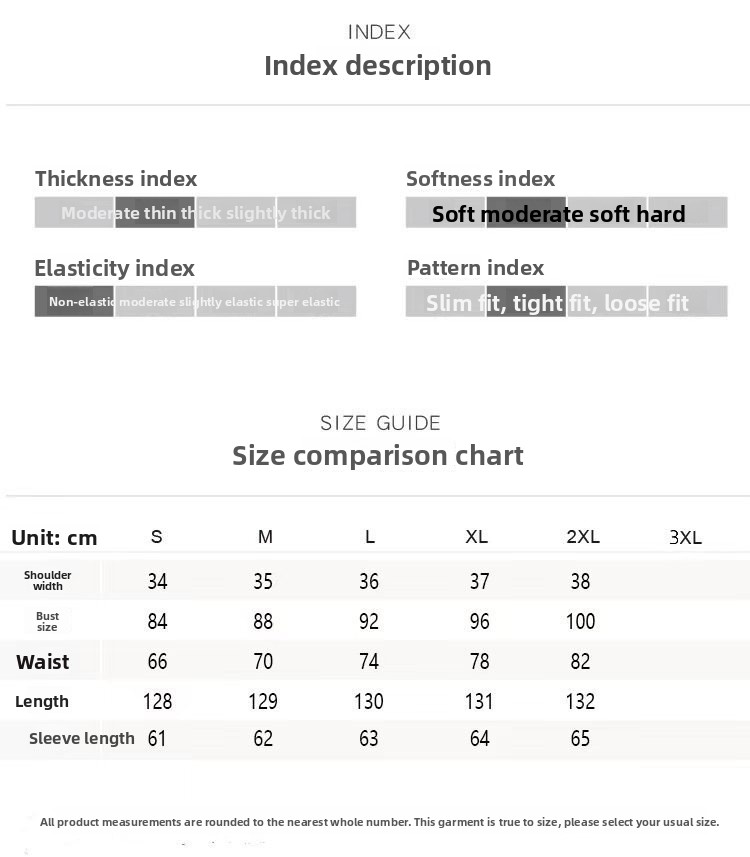
Task: Click the highlighted segment of Softness index bar
Action: click(526, 212)
